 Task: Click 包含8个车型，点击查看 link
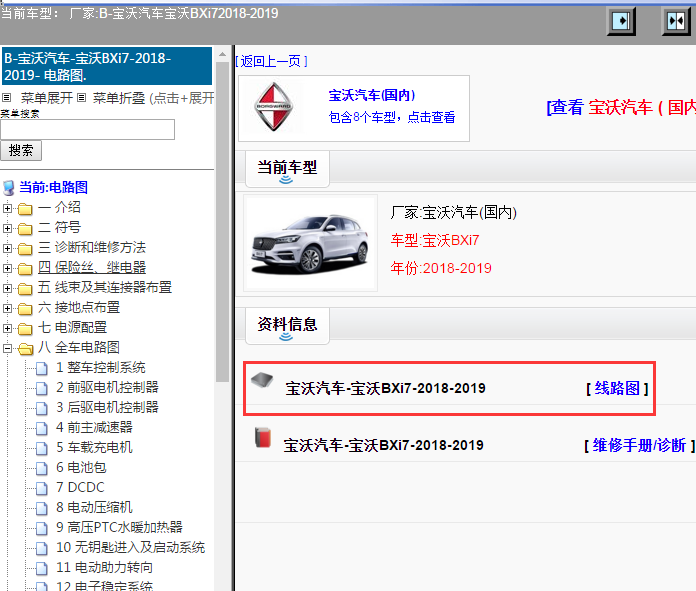392,117
